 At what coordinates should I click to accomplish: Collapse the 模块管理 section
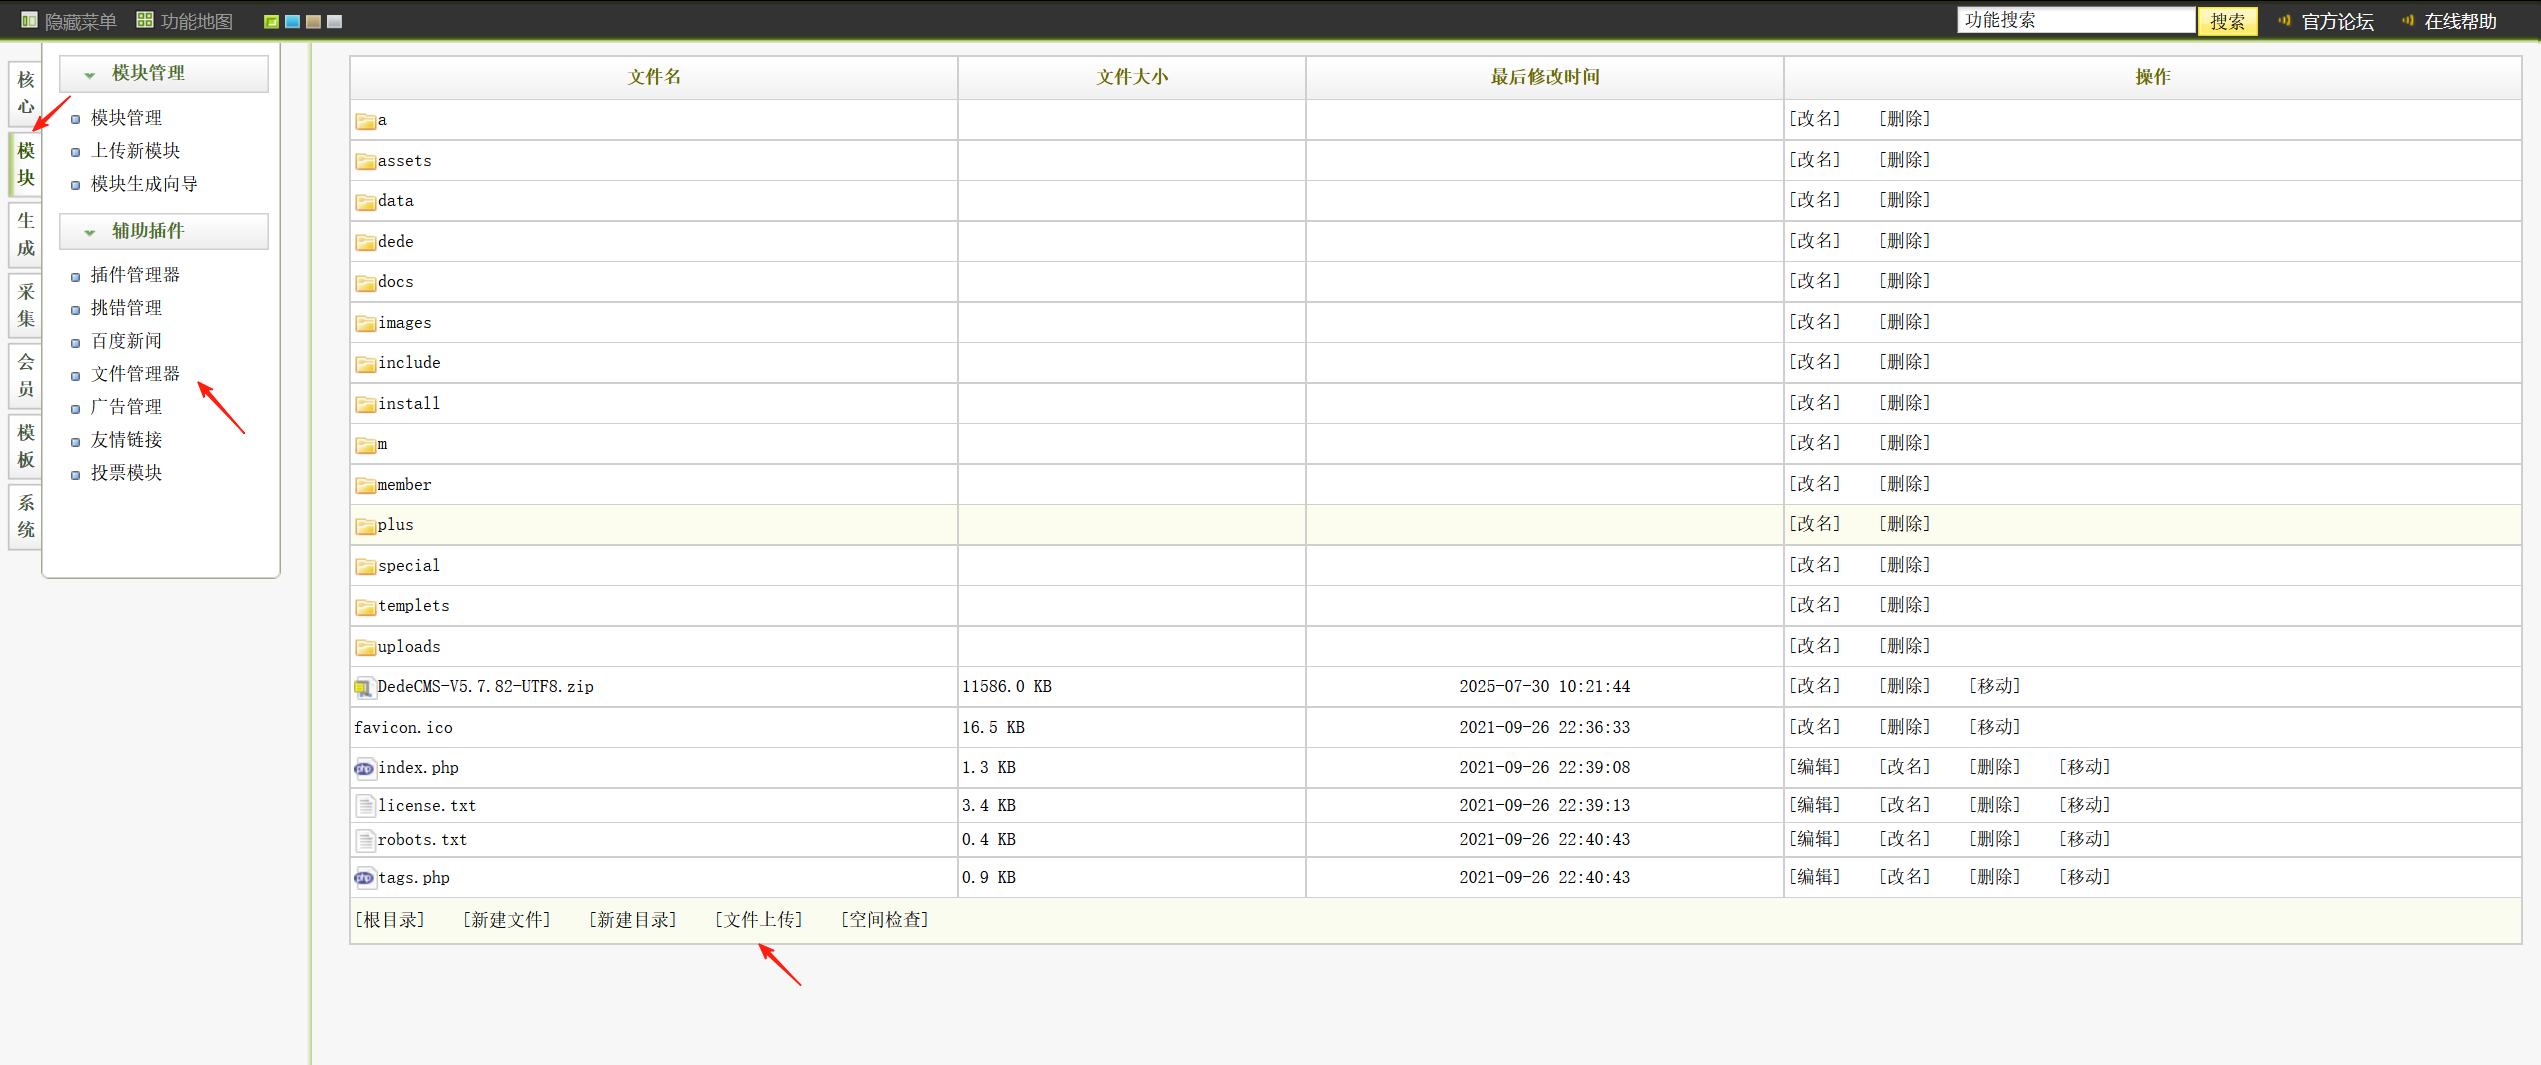(x=164, y=74)
